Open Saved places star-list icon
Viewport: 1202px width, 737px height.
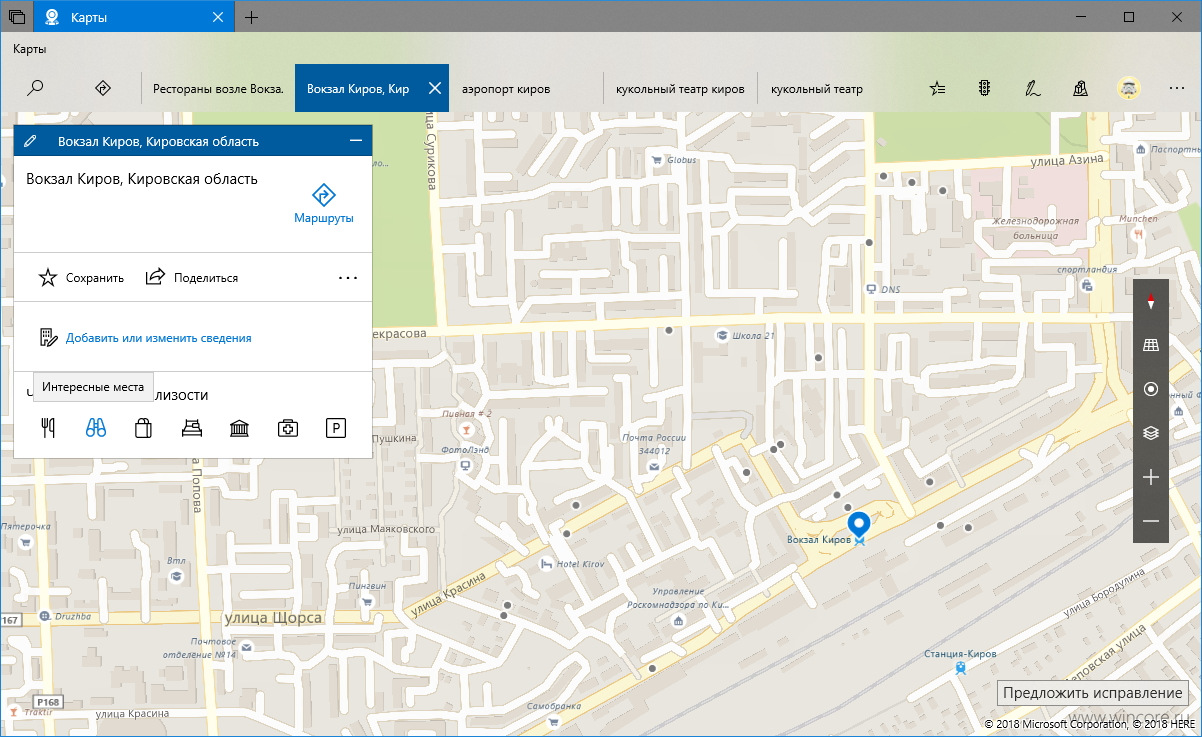click(x=937, y=88)
